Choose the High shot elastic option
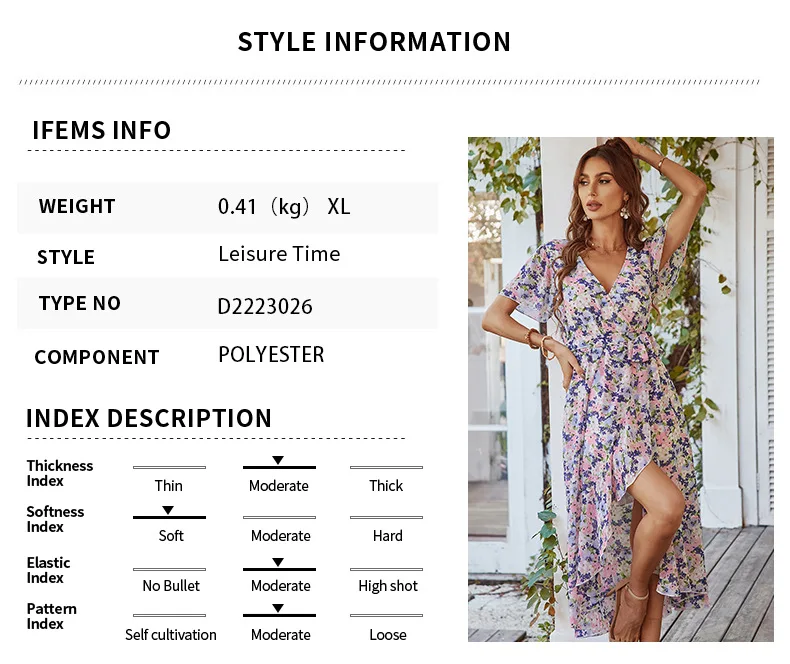This screenshot has height=664, width=790. (x=388, y=586)
